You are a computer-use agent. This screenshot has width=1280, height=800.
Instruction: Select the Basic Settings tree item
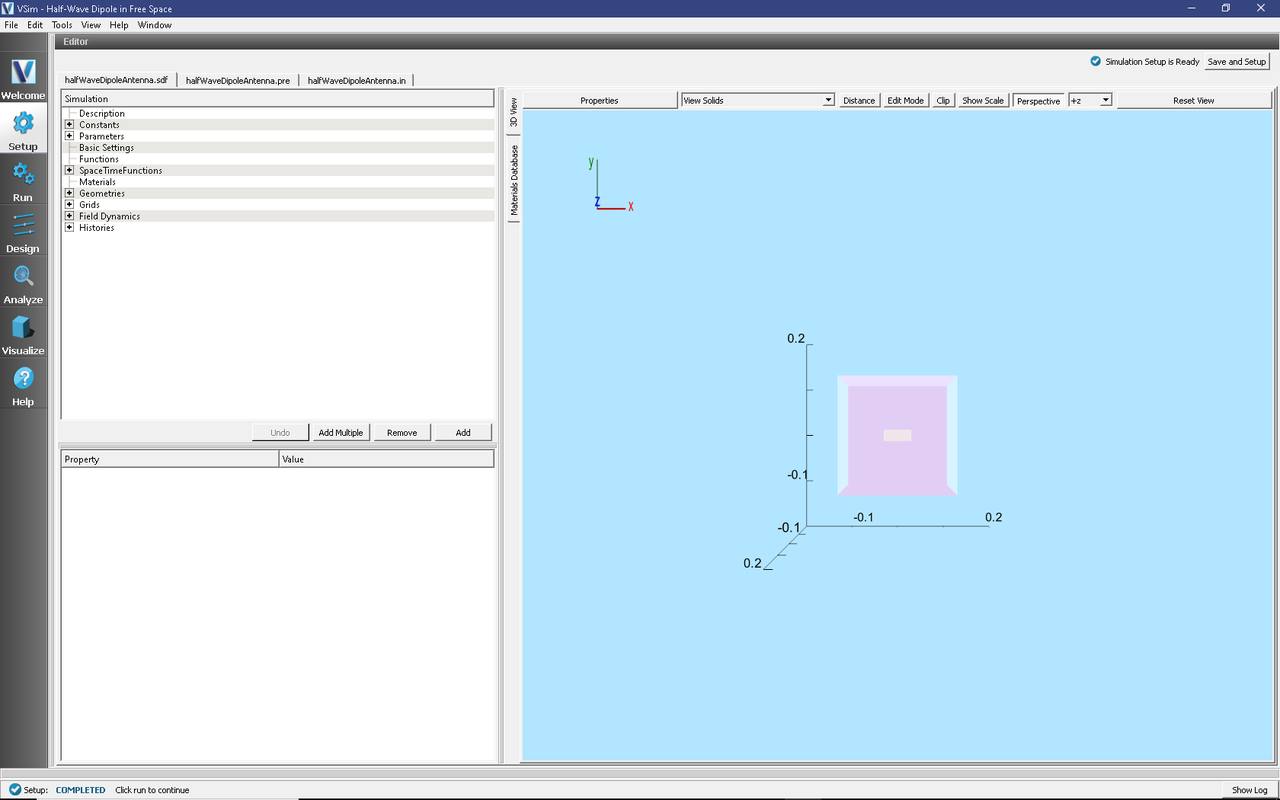pyautogui.click(x=105, y=147)
